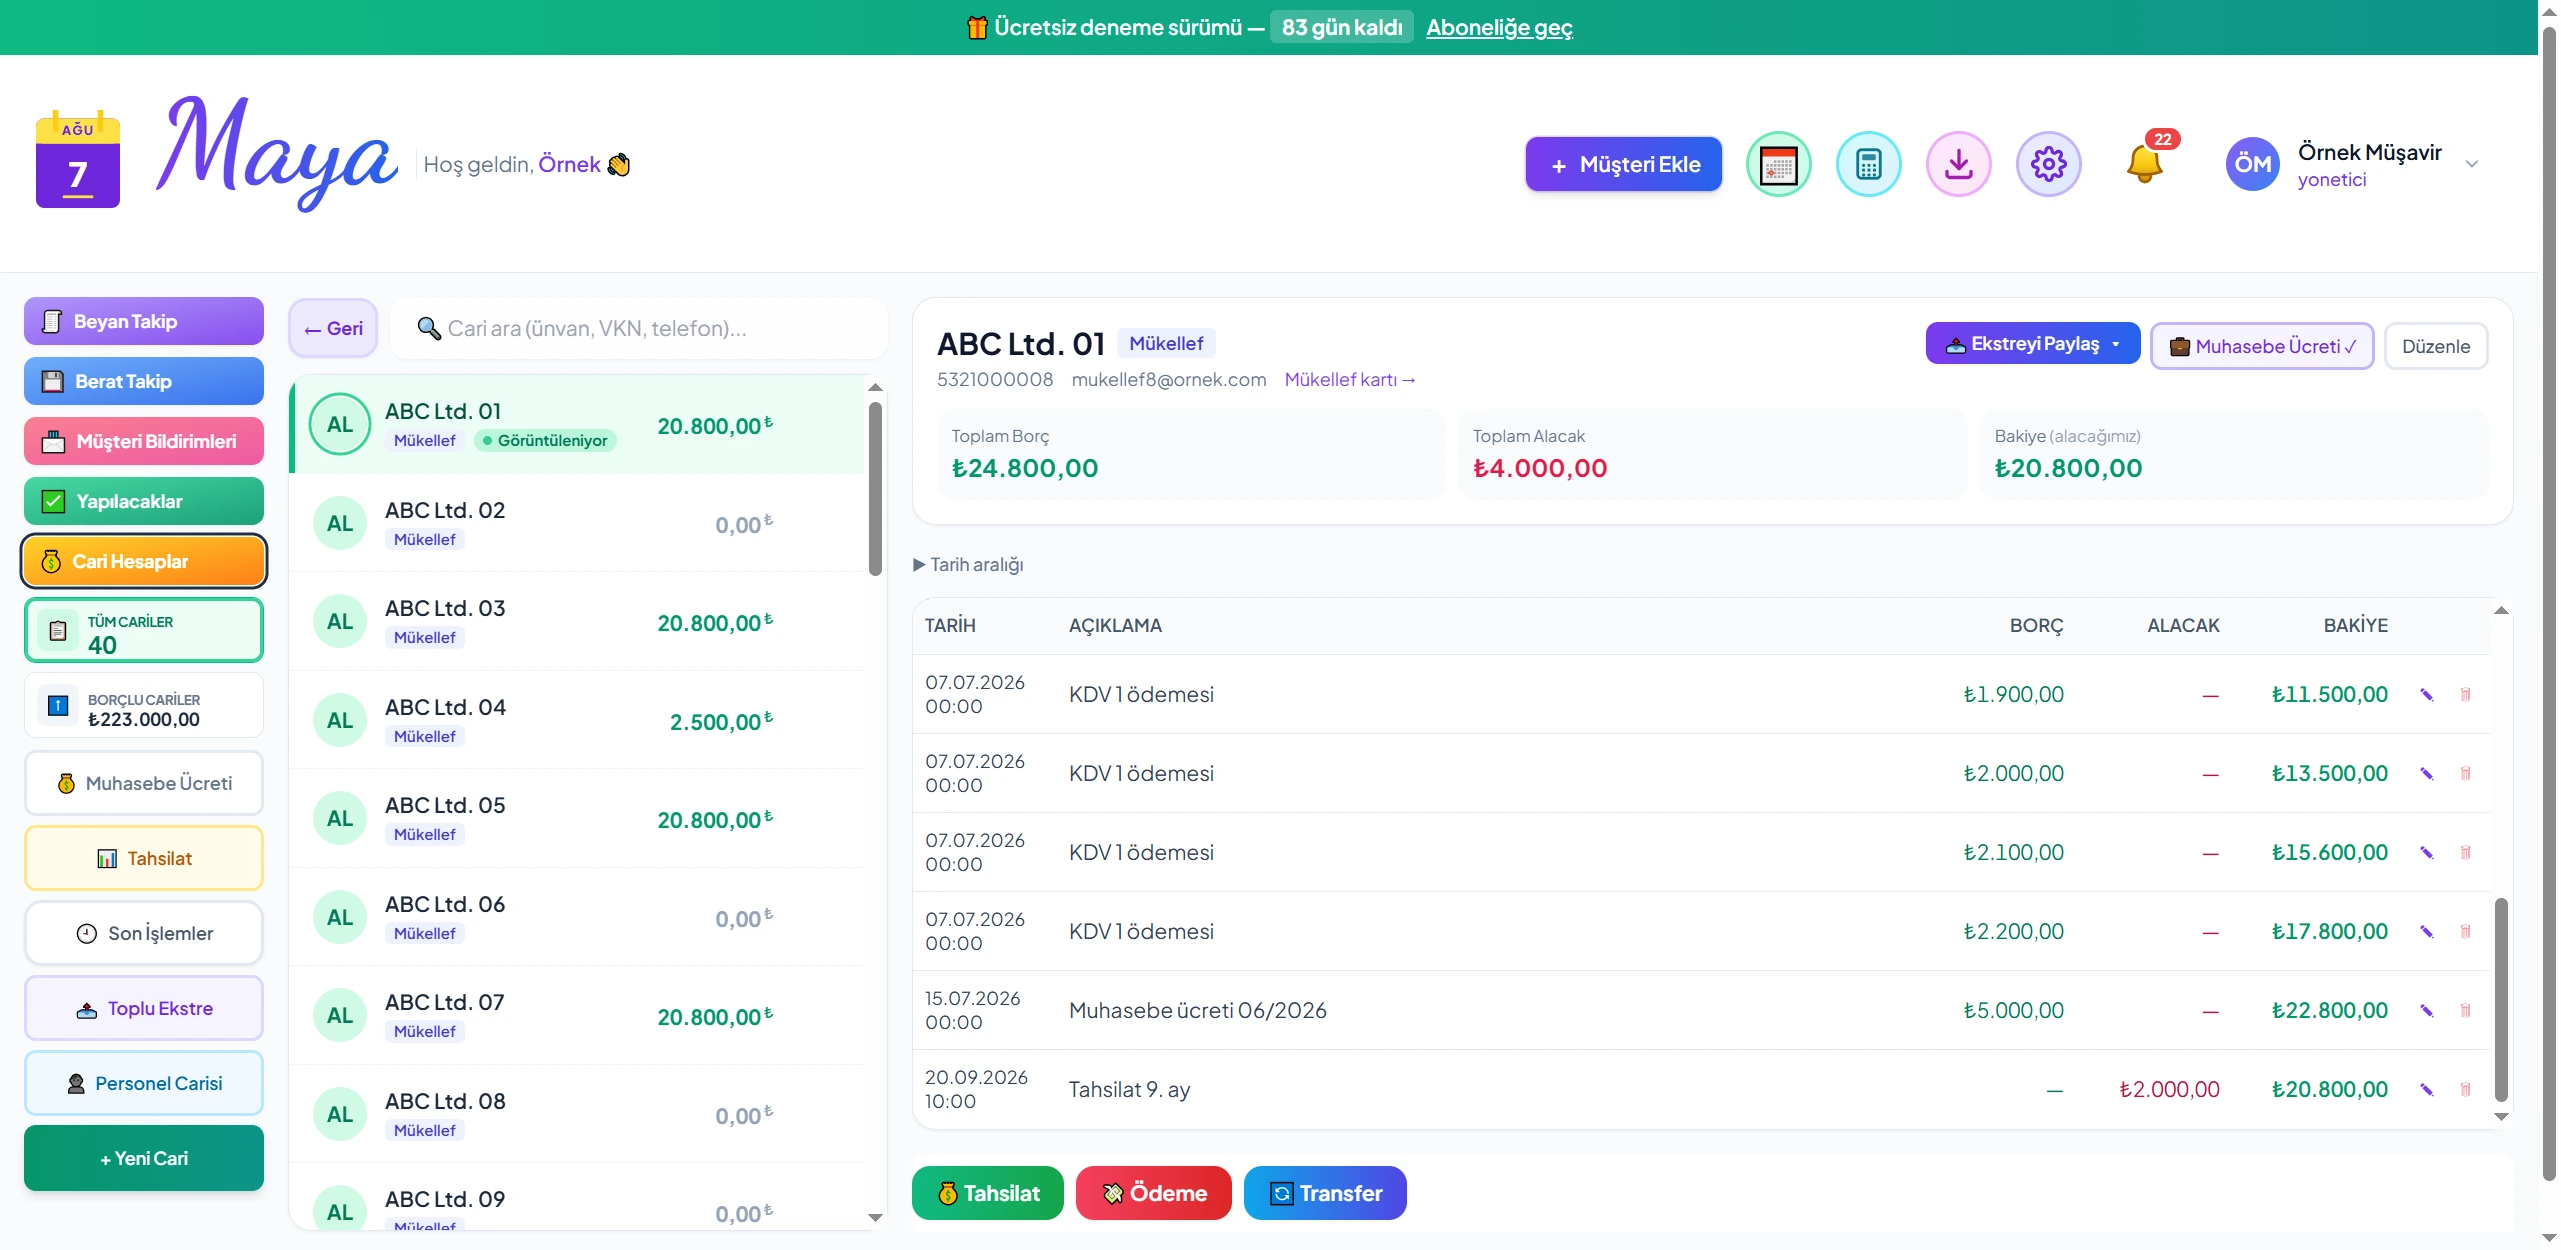Open the notifications bell with 22 badge
2561x1250 pixels.
pos(2146,161)
